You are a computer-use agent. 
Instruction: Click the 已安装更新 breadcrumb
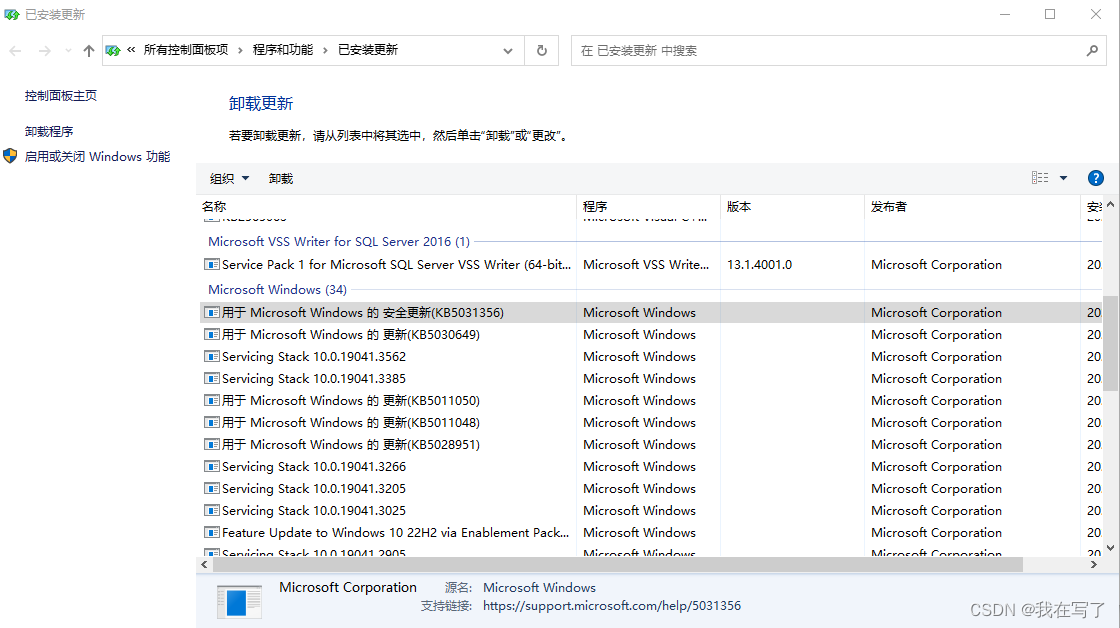[368, 50]
